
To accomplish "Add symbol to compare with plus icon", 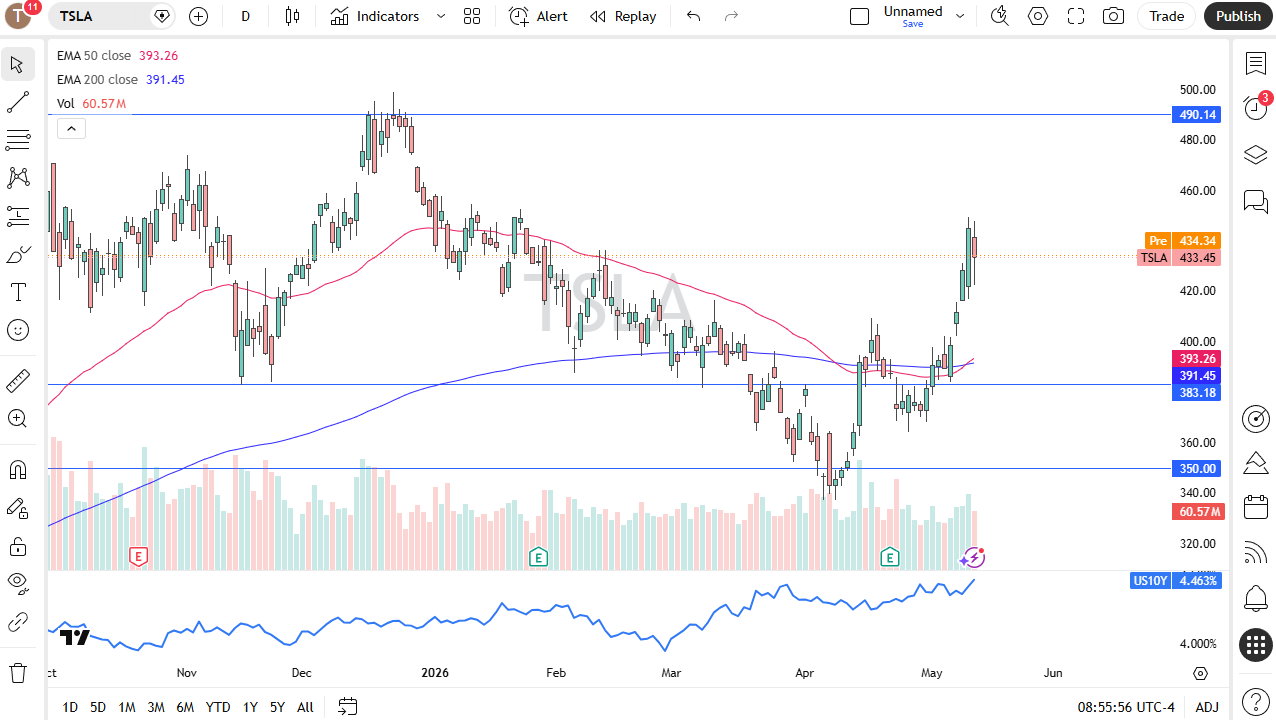I will (x=198, y=16).
